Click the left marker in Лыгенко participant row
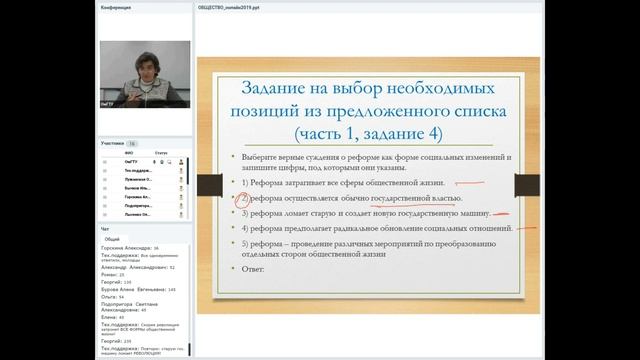 pos(105,215)
